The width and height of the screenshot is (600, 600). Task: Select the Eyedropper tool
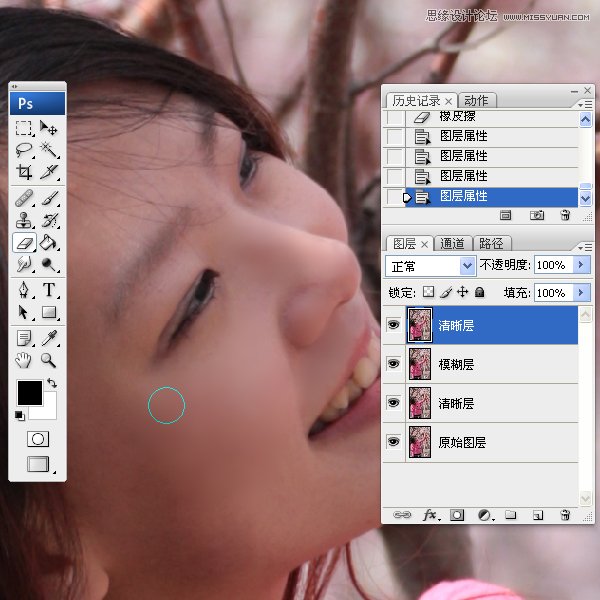[x=49, y=338]
